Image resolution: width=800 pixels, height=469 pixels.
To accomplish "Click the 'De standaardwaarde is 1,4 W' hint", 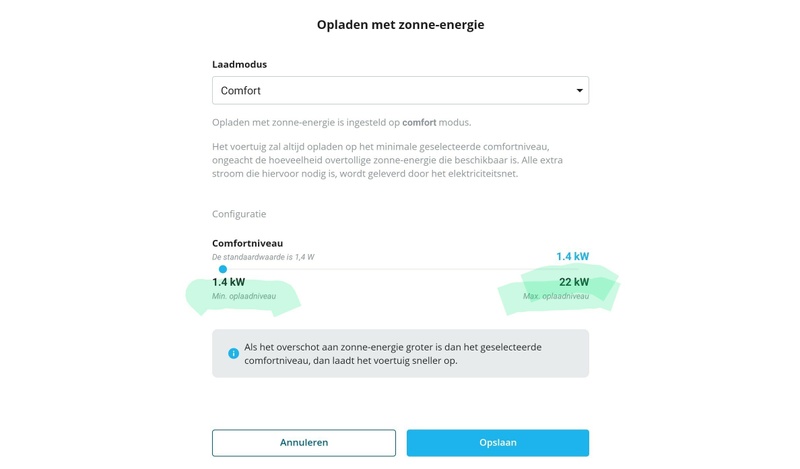I will pyautogui.click(x=263, y=257).
